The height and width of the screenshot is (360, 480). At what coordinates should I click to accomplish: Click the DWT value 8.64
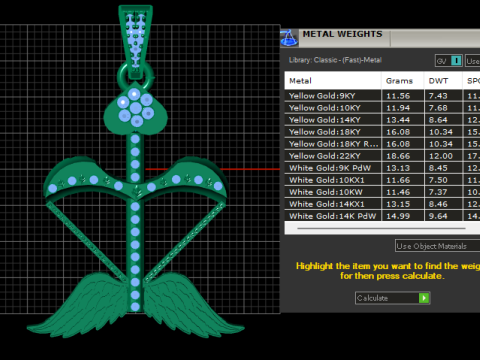click(438, 120)
